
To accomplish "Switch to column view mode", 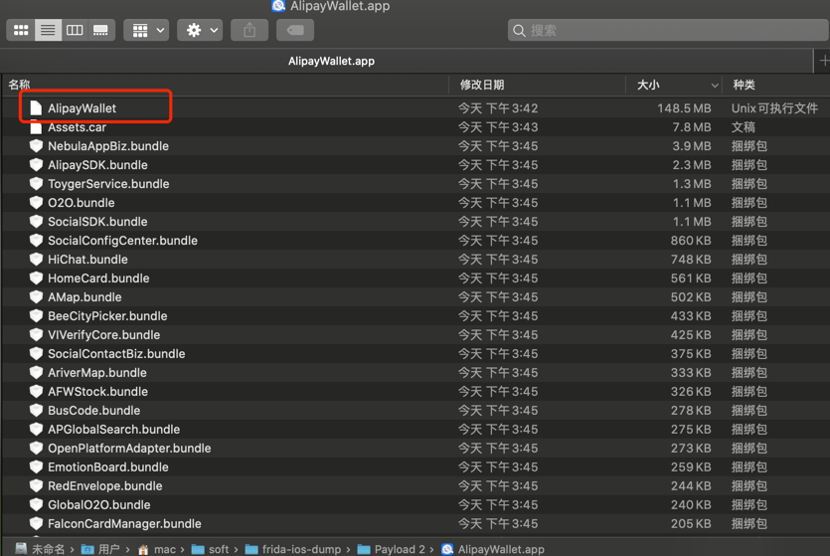I will pyautogui.click(x=74, y=30).
